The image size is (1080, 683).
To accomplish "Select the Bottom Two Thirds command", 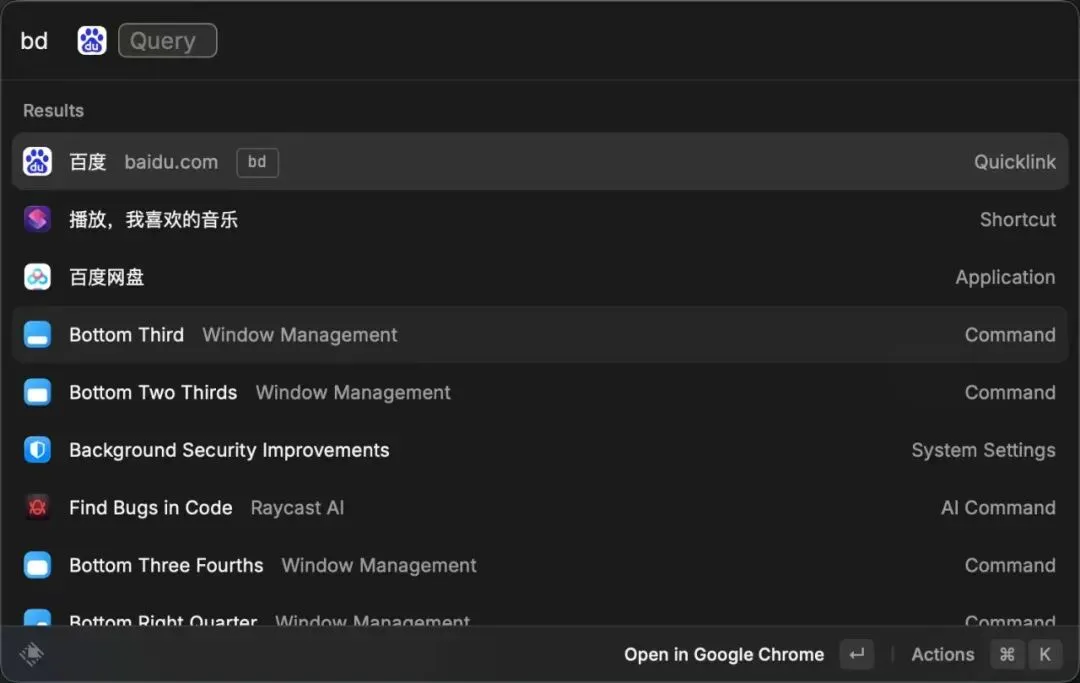I will point(540,392).
